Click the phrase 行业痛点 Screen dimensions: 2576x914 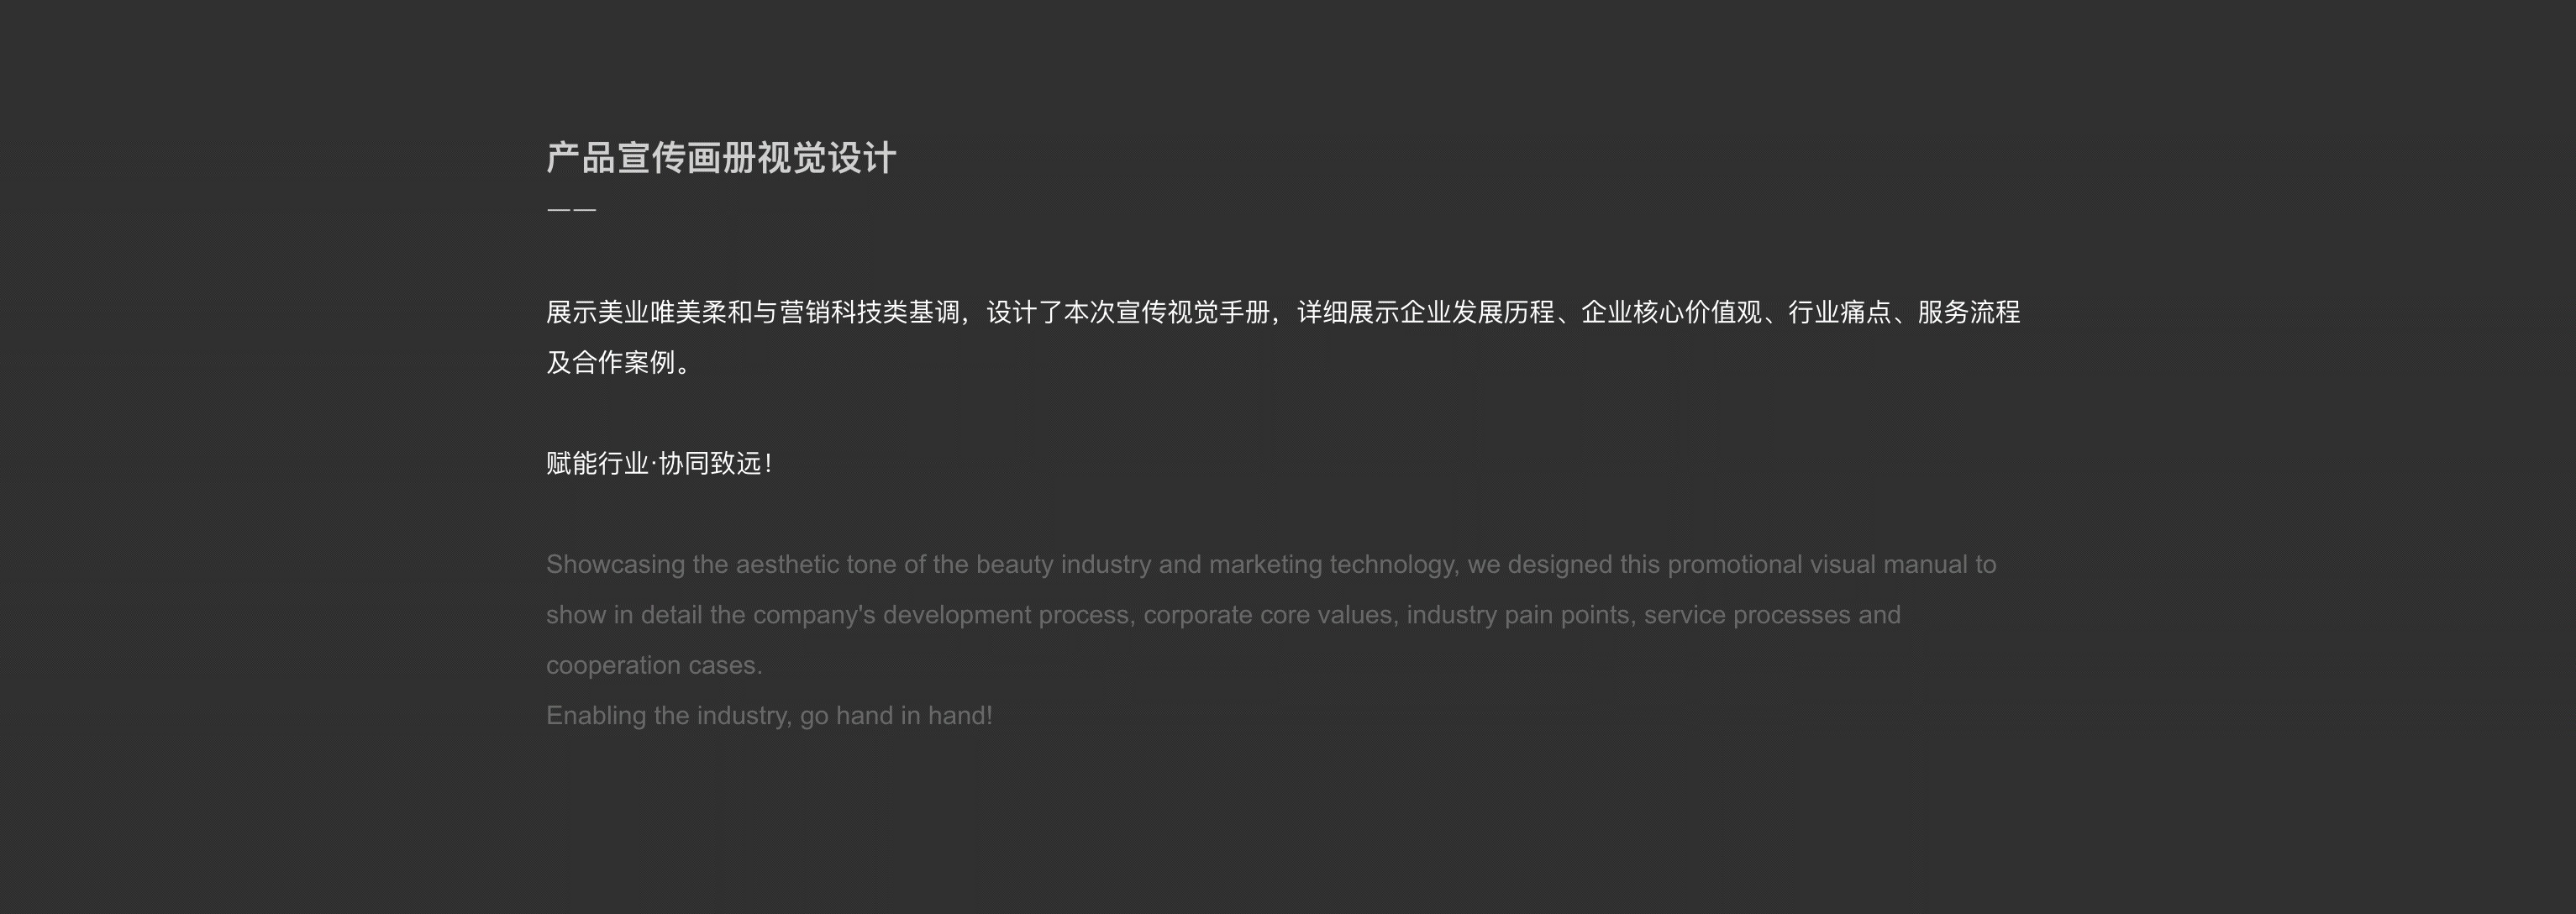(1839, 312)
